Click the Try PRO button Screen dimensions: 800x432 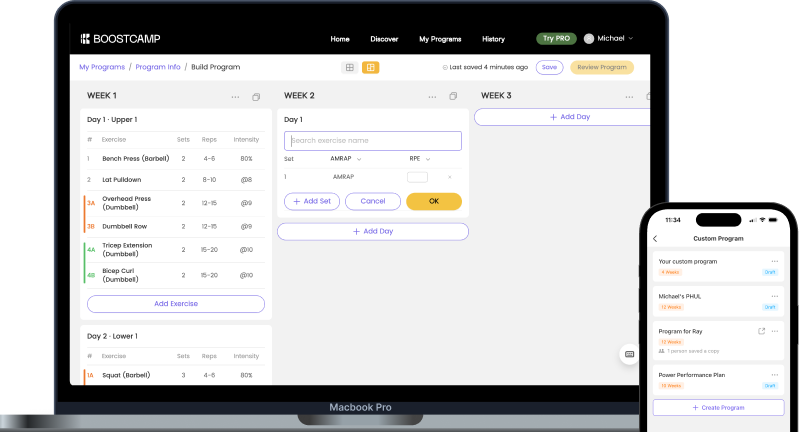click(556, 39)
